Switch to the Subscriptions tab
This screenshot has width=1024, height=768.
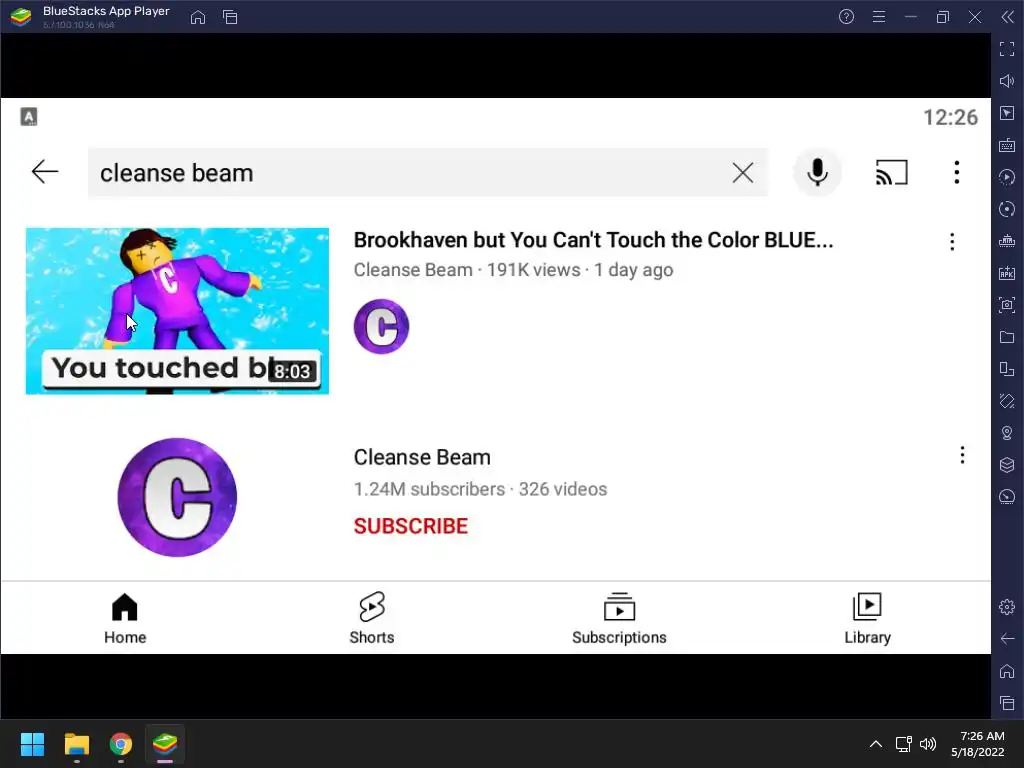click(619, 618)
